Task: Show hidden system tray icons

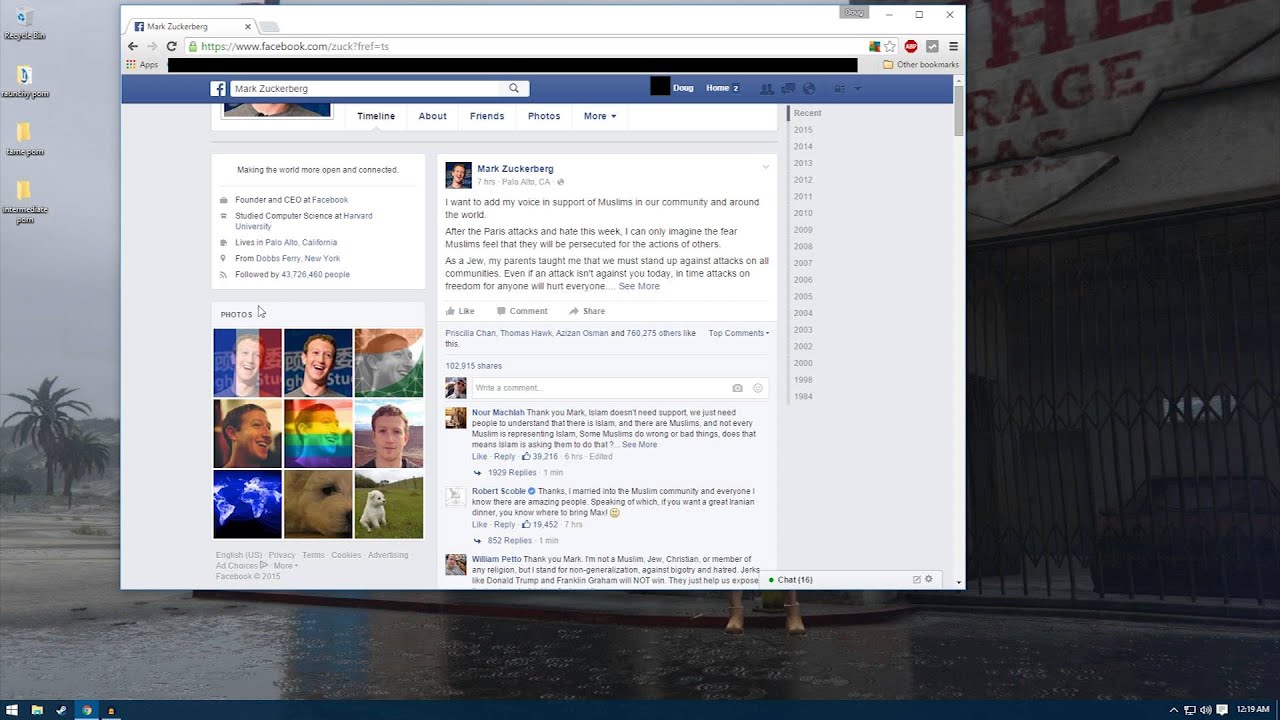Action: (1174, 710)
